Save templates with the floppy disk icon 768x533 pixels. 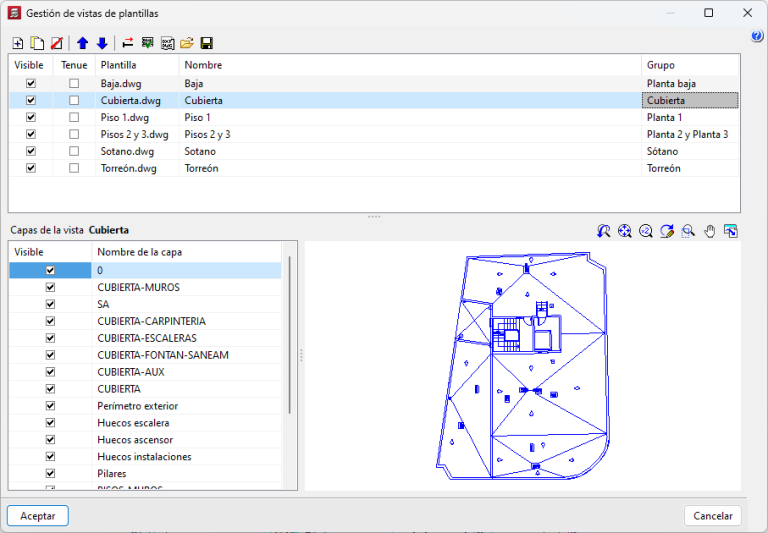point(207,43)
